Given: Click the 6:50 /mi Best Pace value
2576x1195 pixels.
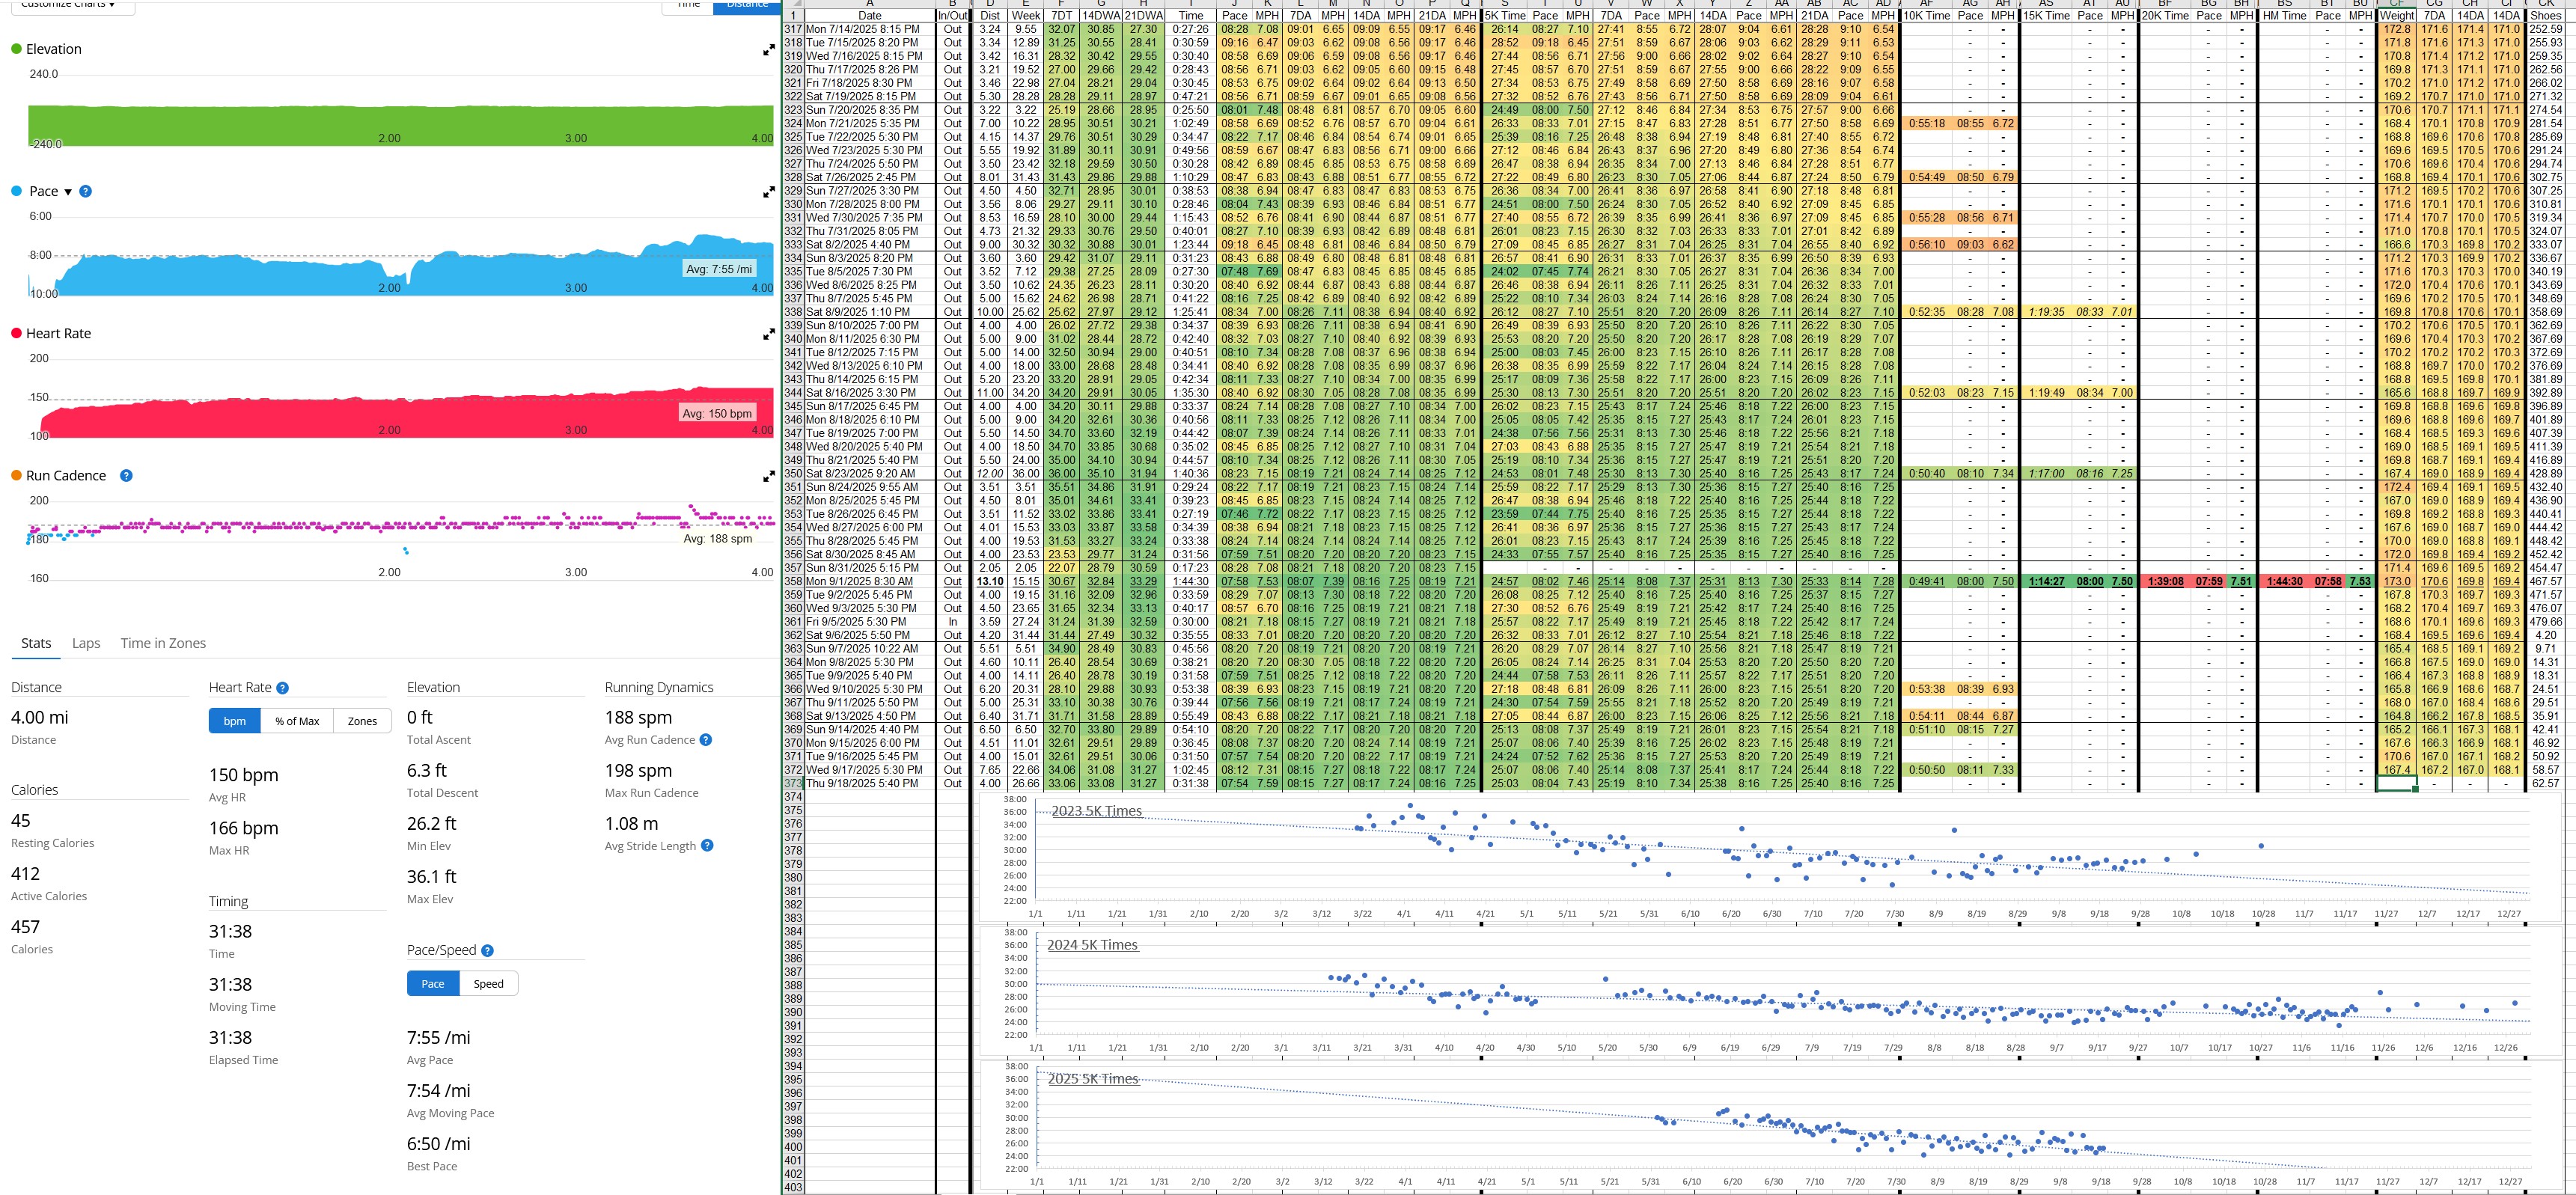Looking at the screenshot, I should pyautogui.click(x=439, y=1143).
